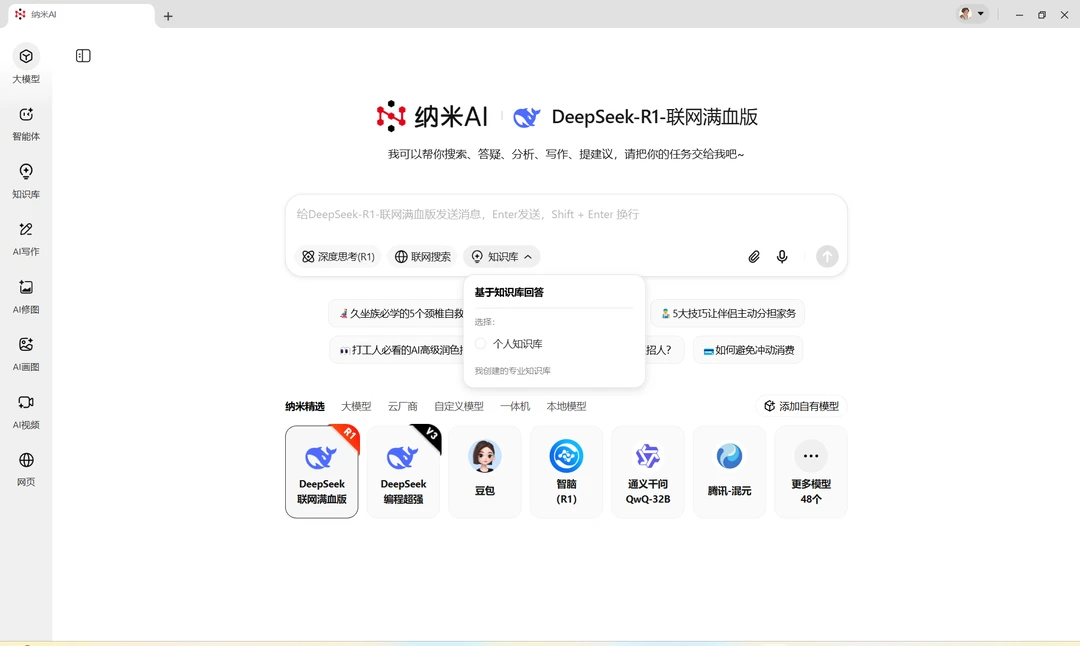Open the 大模型 section in sidebar

(x=26, y=65)
